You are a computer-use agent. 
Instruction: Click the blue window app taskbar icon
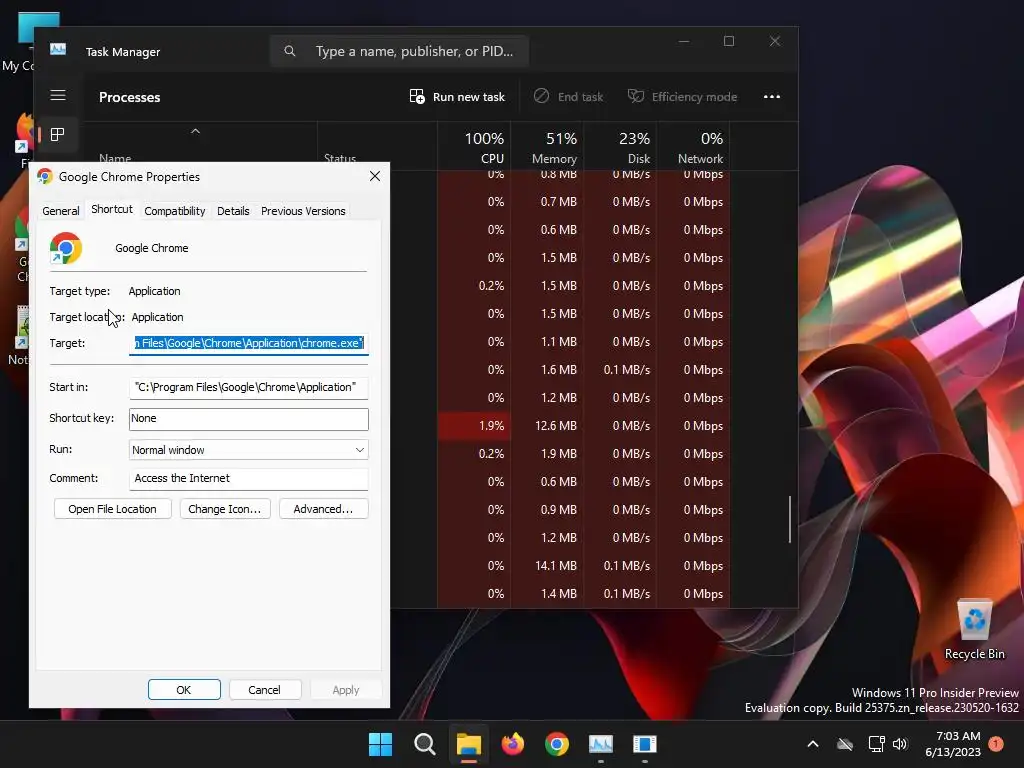(645, 744)
